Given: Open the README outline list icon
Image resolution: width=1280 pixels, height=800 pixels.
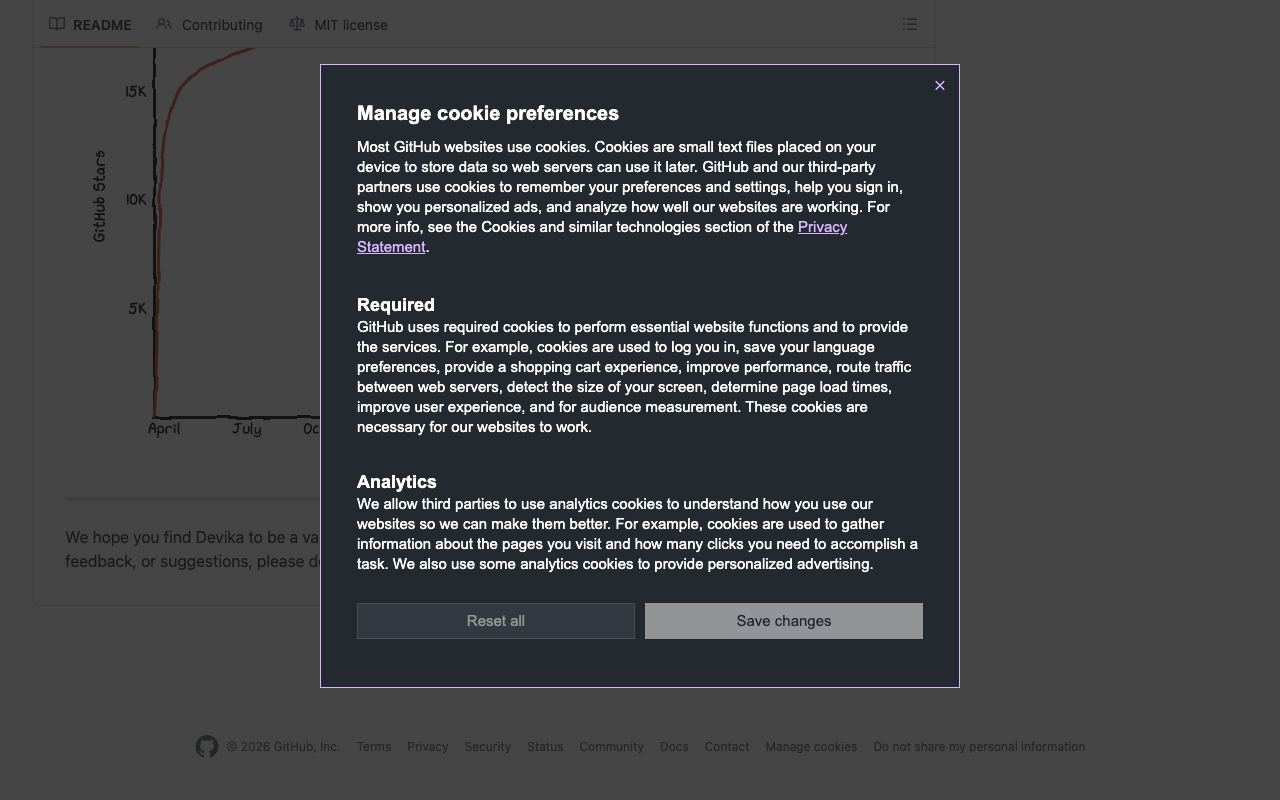Looking at the screenshot, I should point(910,24).
